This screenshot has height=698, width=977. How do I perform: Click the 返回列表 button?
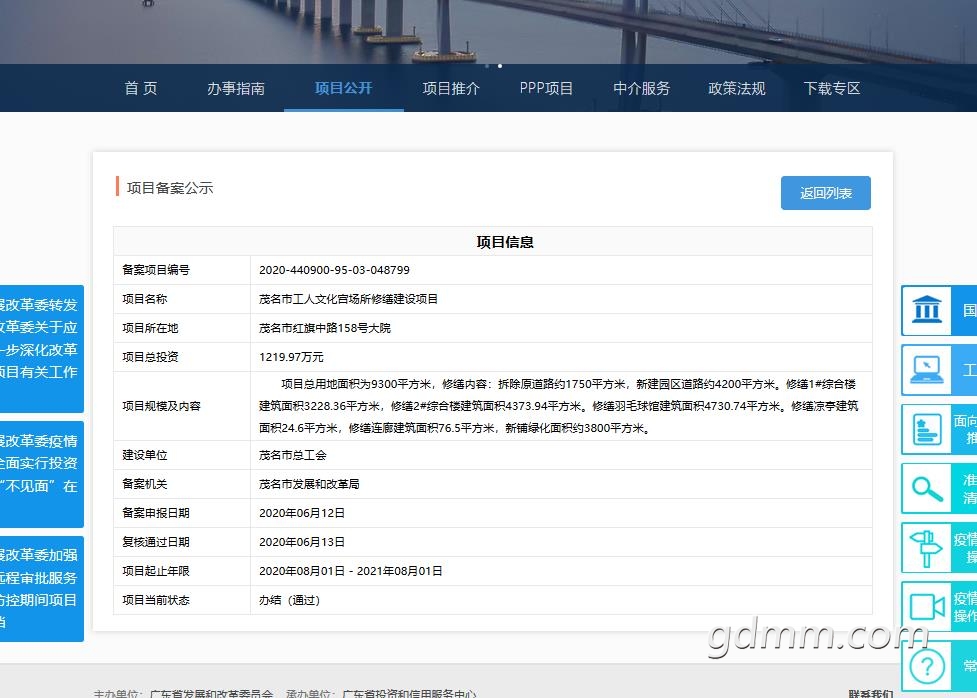coord(826,193)
